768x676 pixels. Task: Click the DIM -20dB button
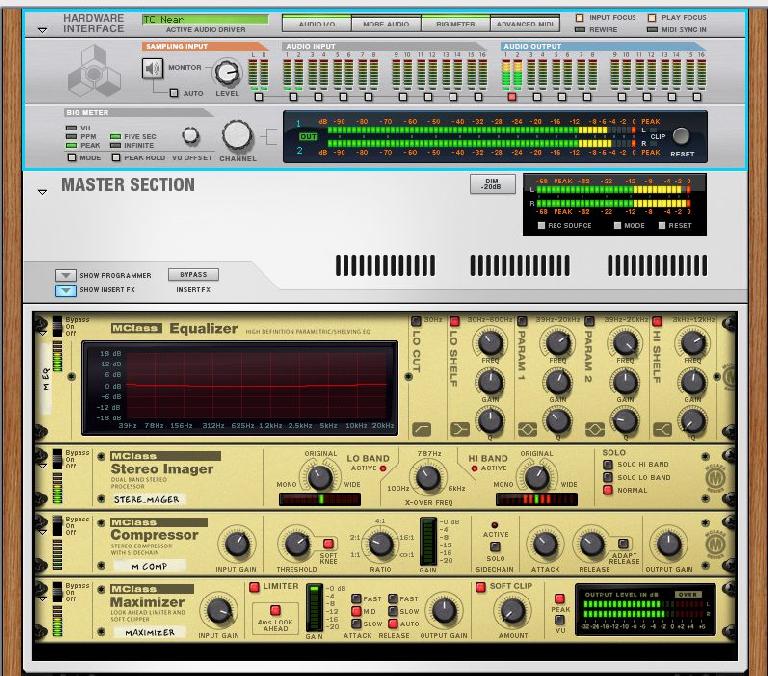tap(492, 184)
